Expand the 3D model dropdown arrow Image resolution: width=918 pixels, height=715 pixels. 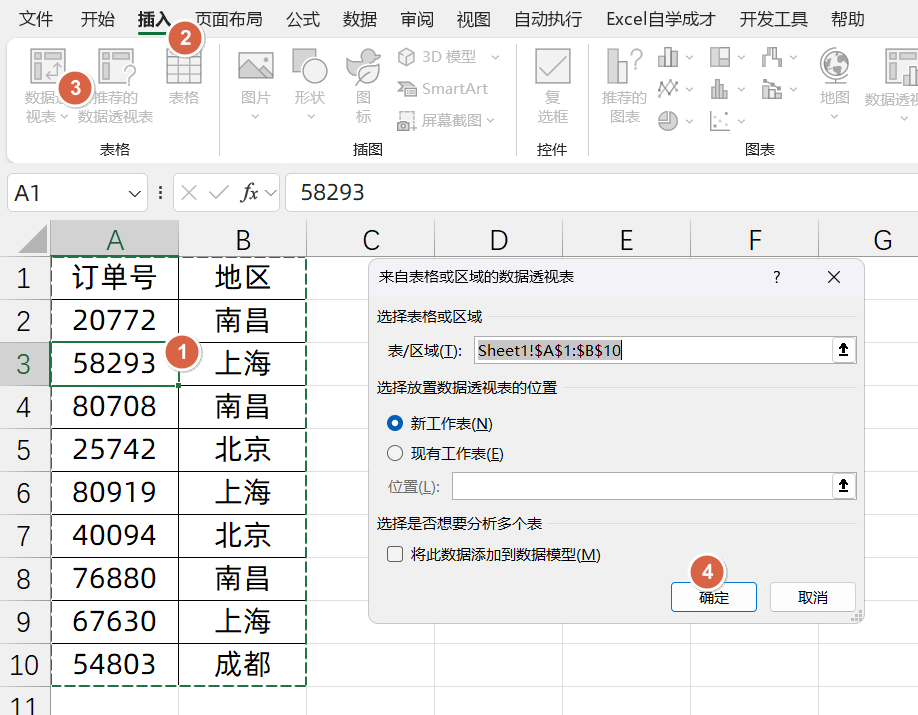pyautogui.click(x=495, y=57)
